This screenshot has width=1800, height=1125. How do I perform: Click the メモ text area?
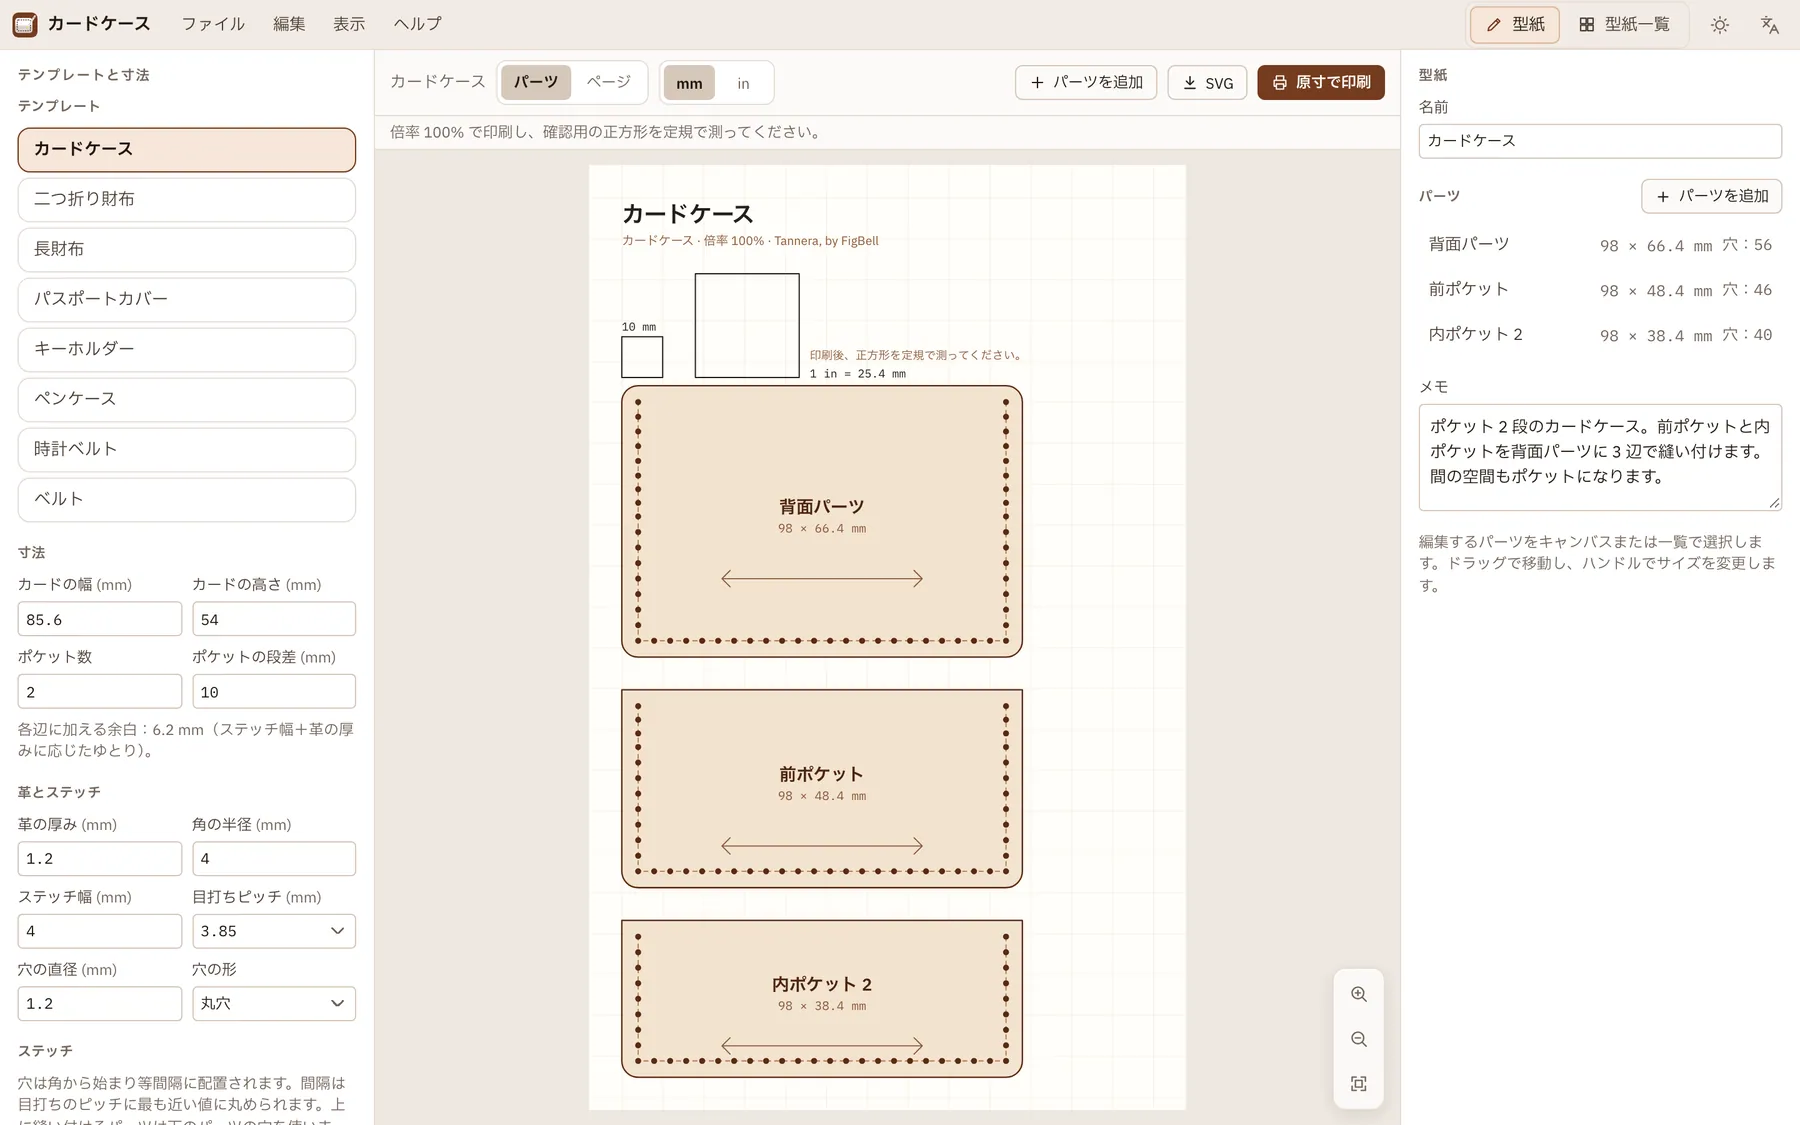[1600, 457]
